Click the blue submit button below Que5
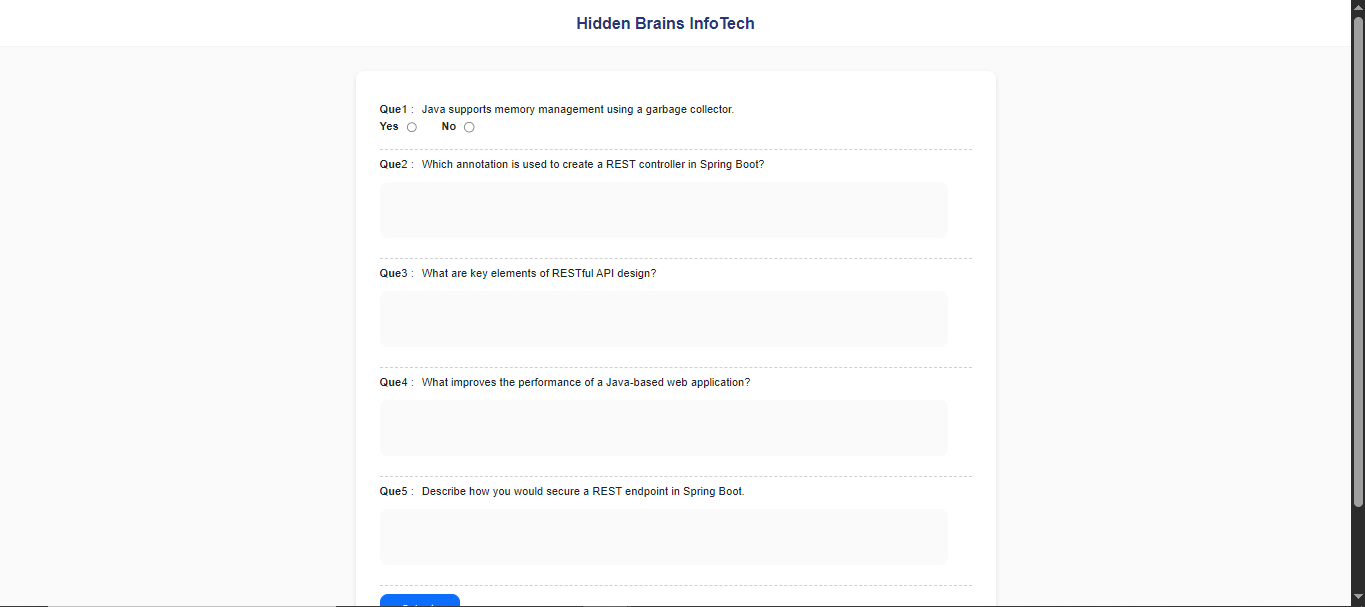This screenshot has height=607, width=1365. pos(420,601)
